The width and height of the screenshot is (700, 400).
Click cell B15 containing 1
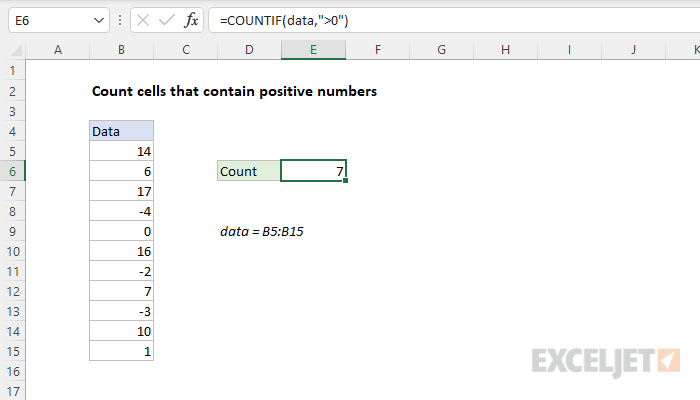(x=121, y=351)
